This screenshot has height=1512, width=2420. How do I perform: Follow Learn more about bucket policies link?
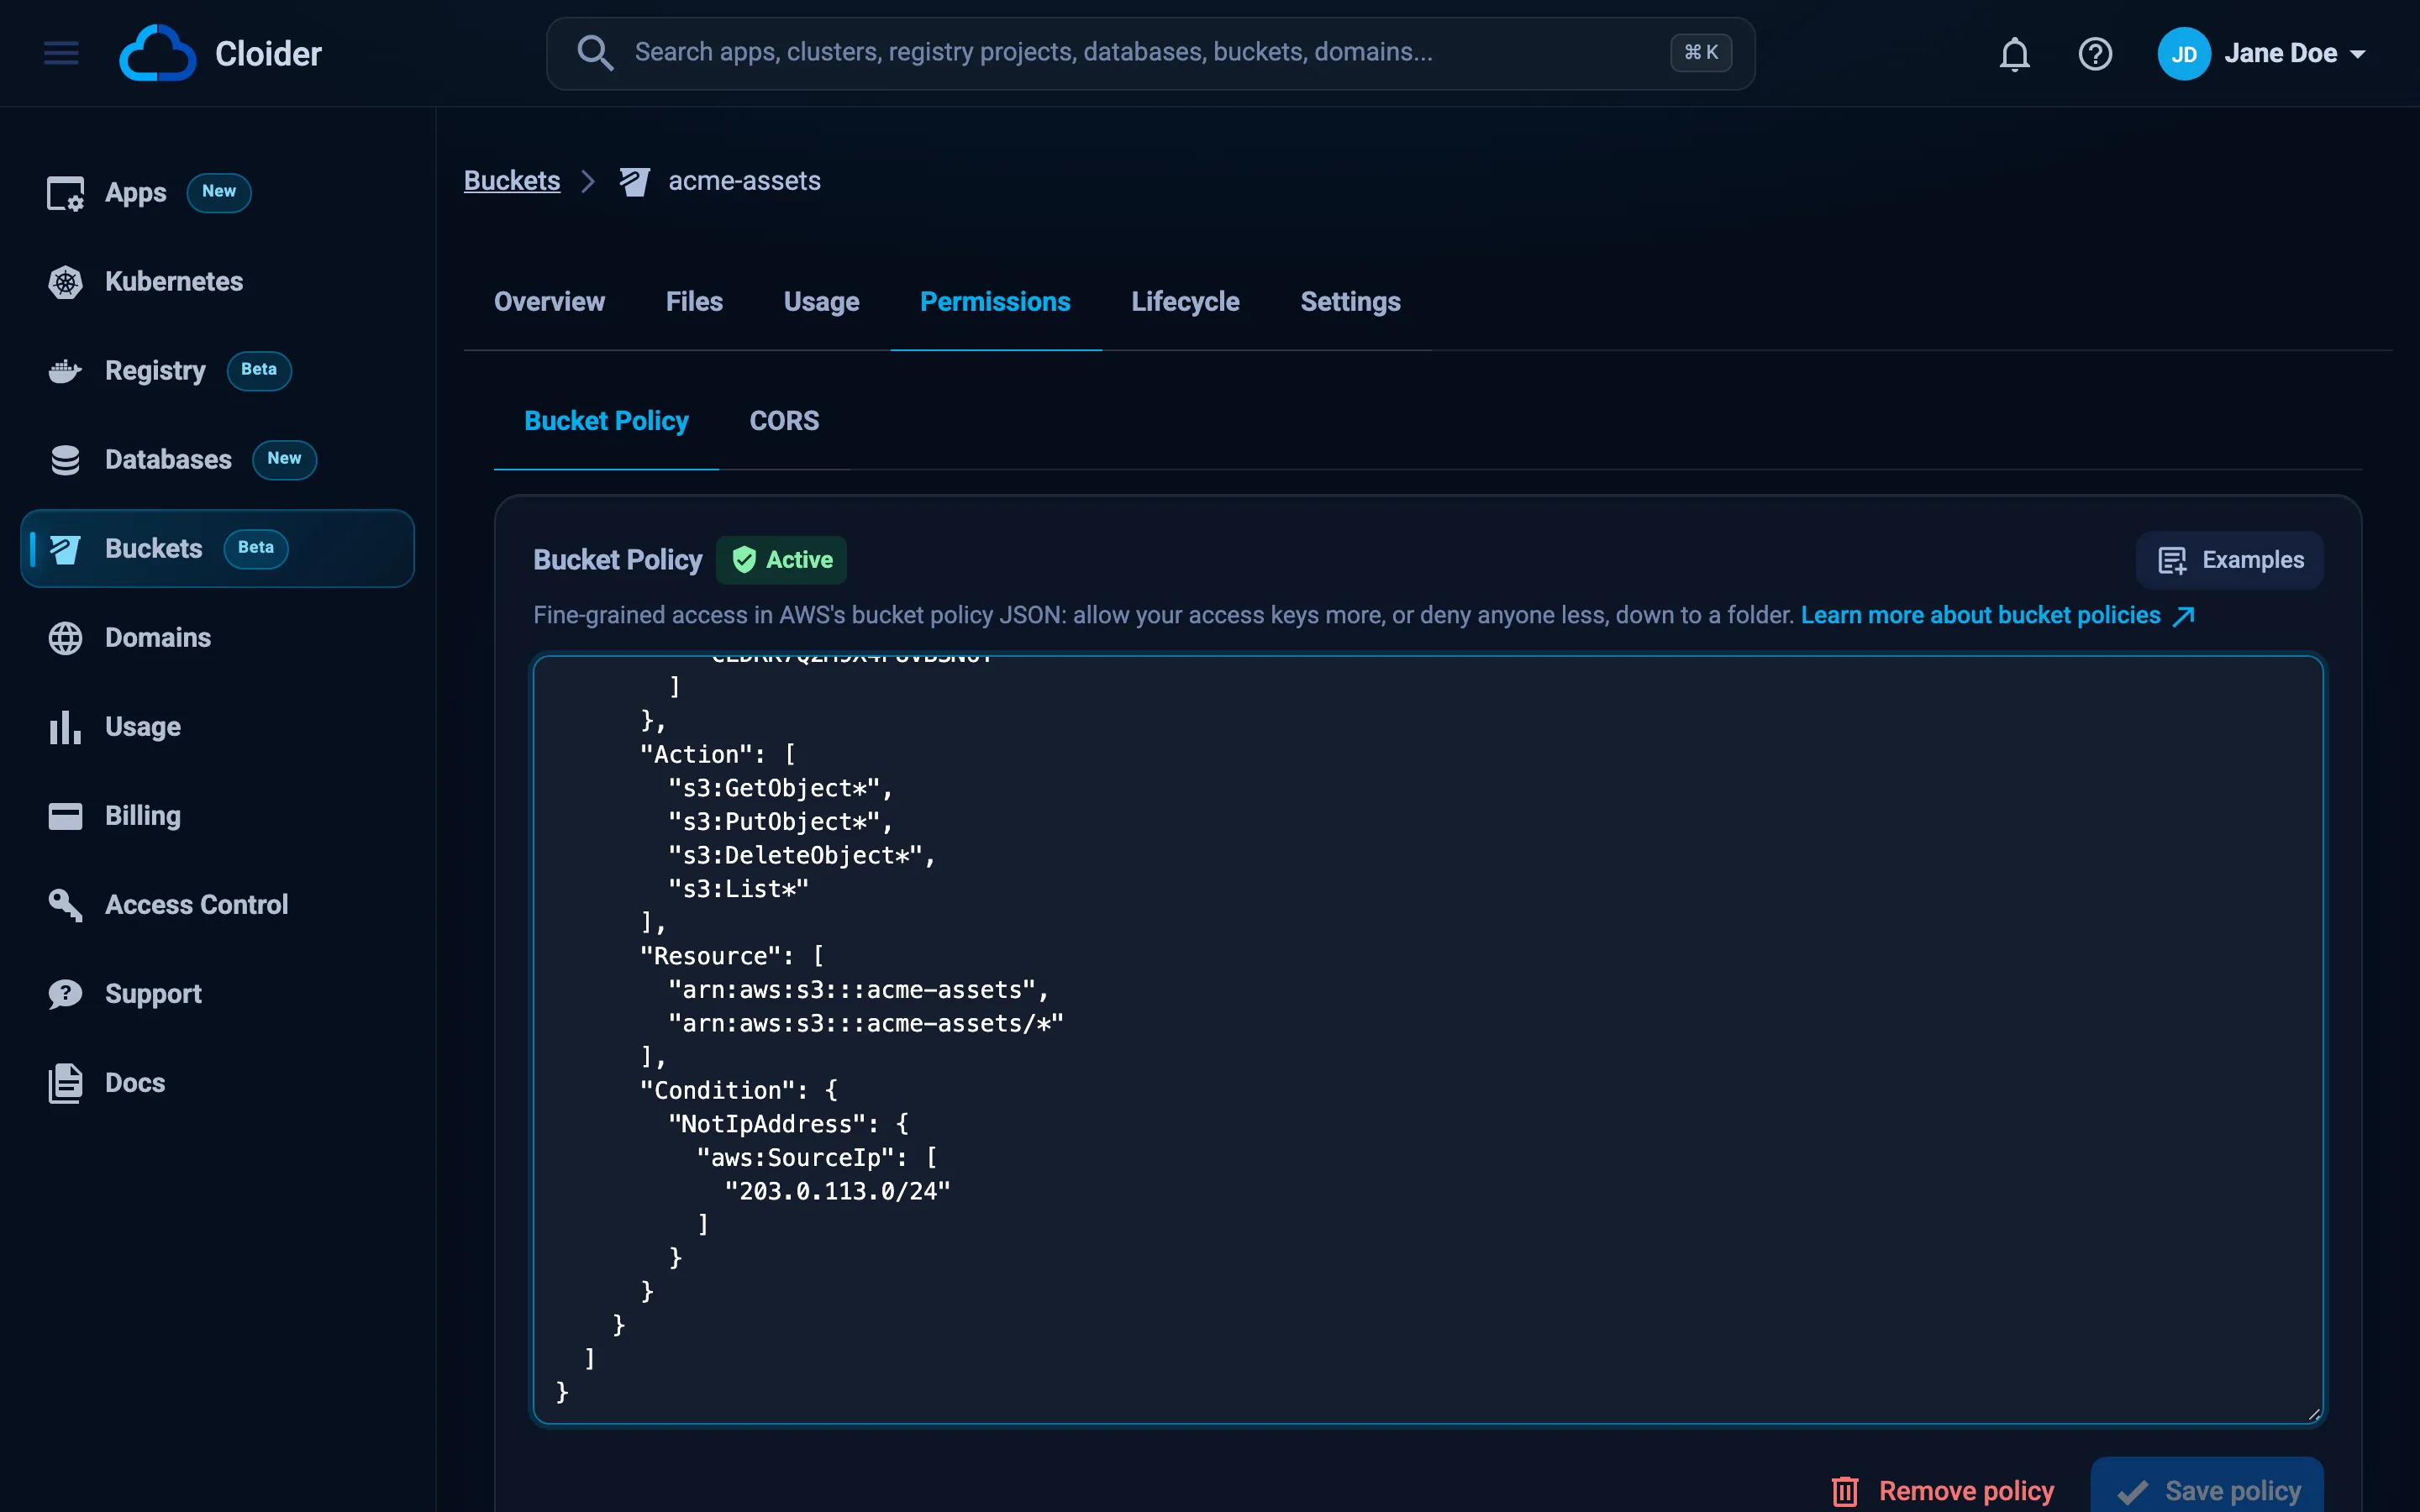coord(1997,615)
